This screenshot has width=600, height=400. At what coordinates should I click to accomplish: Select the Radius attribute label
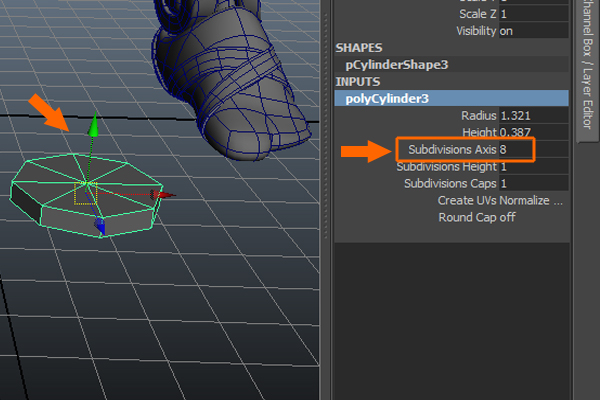point(478,116)
